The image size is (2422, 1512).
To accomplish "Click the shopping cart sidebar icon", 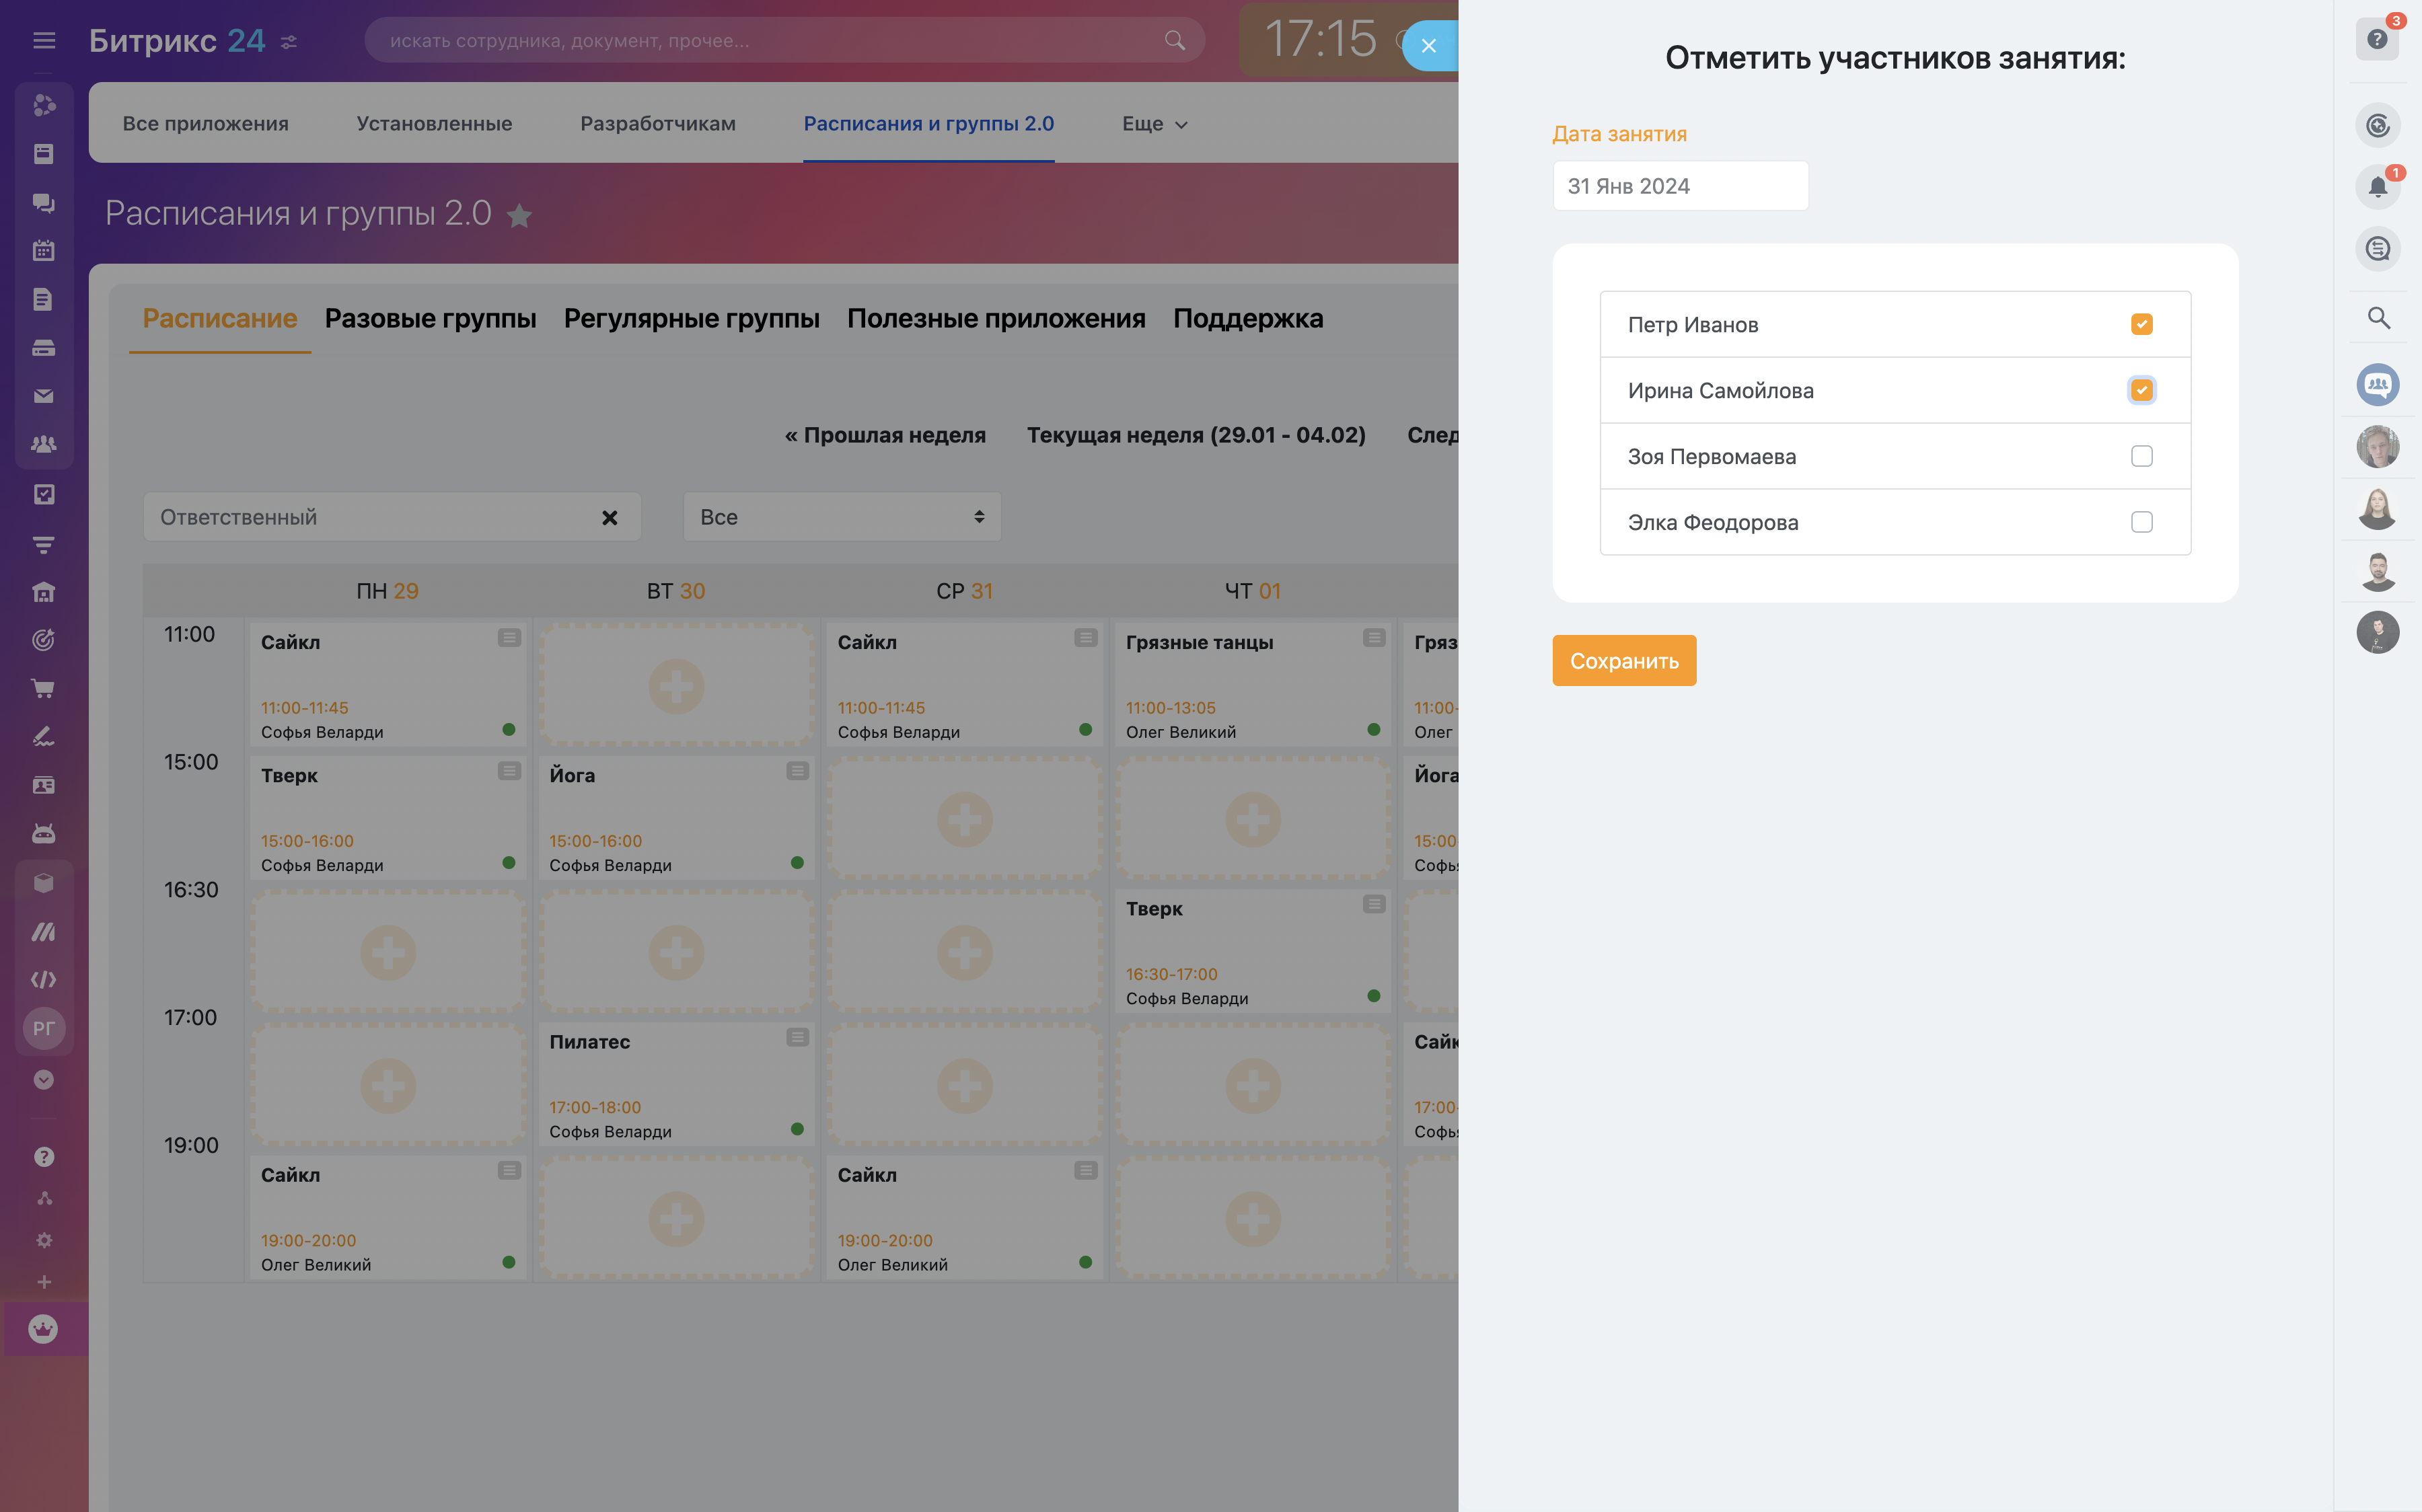I will (43, 688).
